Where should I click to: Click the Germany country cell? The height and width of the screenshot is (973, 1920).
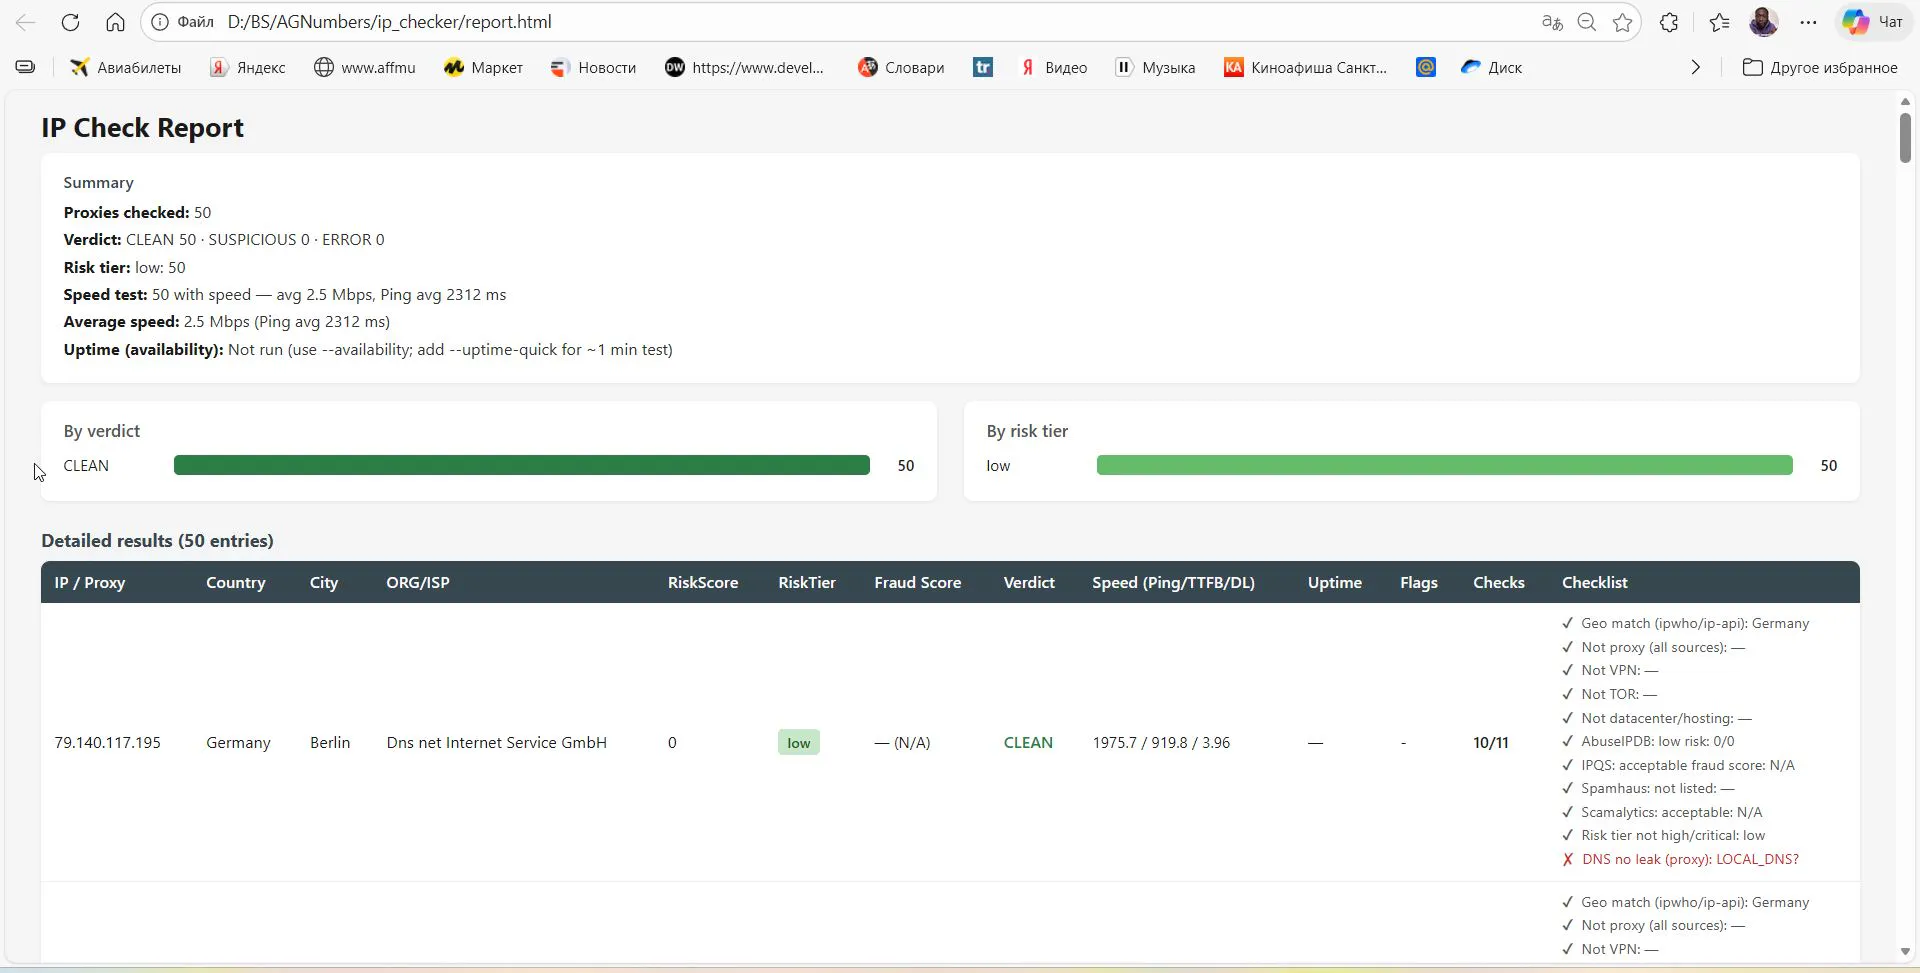(238, 742)
